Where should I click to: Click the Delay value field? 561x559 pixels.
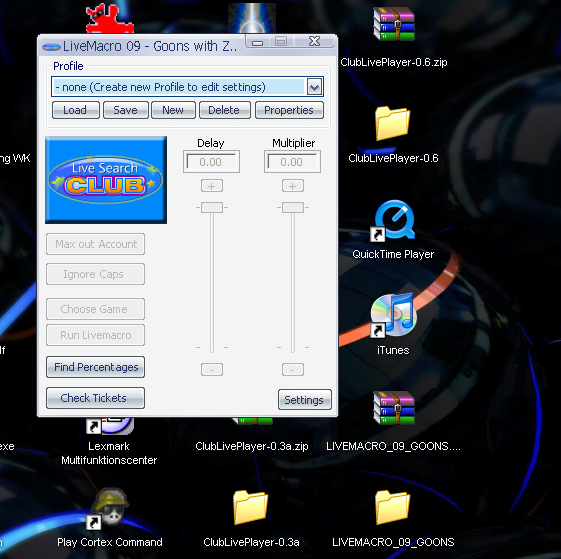pos(211,162)
